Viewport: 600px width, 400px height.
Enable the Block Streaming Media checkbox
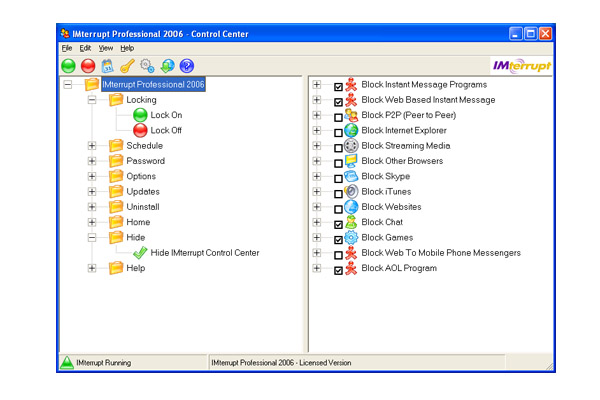[338, 148]
